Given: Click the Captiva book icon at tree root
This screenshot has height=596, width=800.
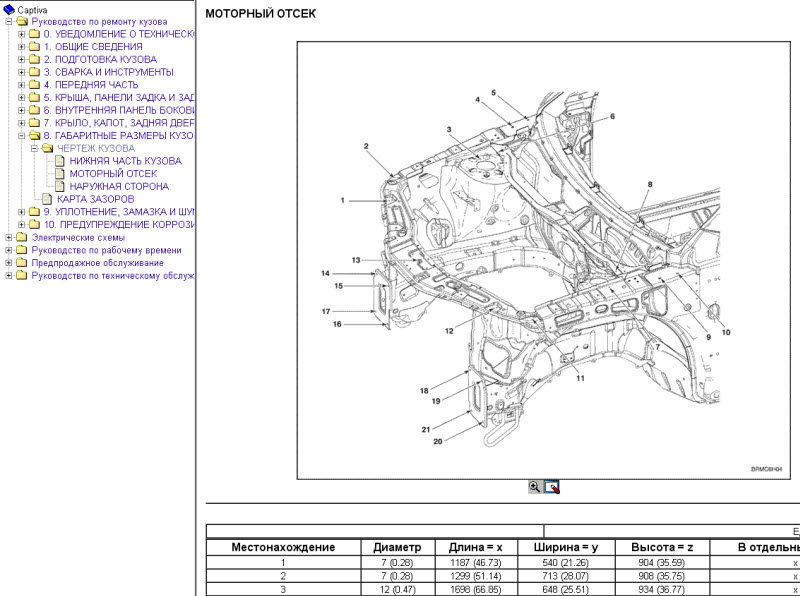Looking at the screenshot, I should tap(9, 9).
